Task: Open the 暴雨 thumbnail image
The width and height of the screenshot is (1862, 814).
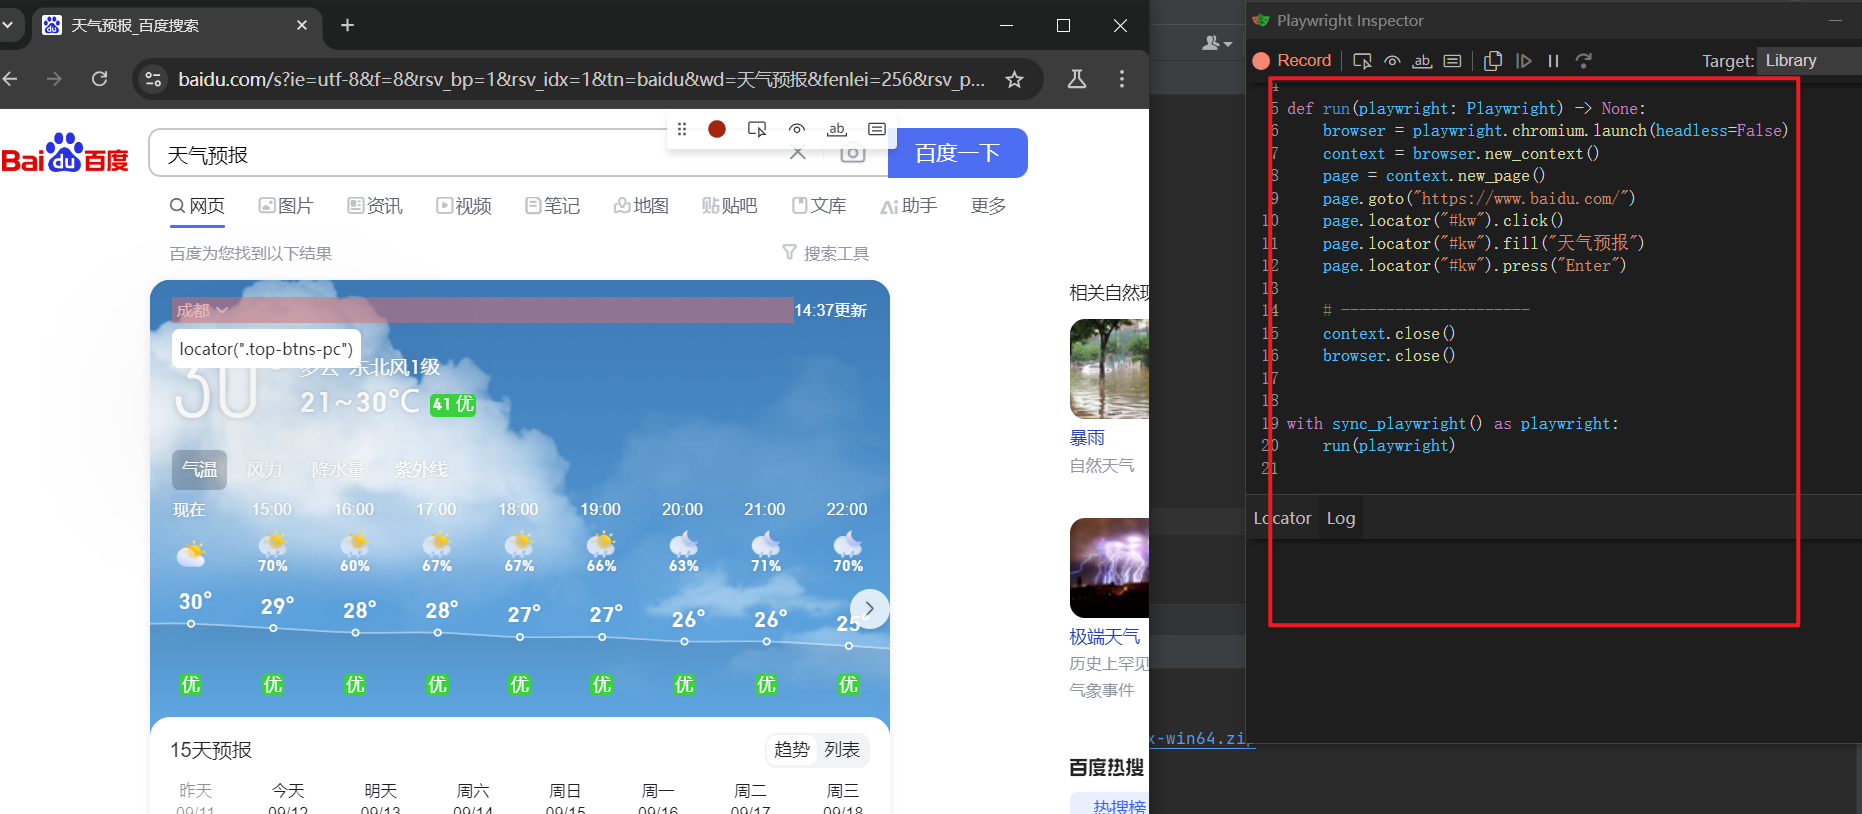Action: (x=1109, y=369)
